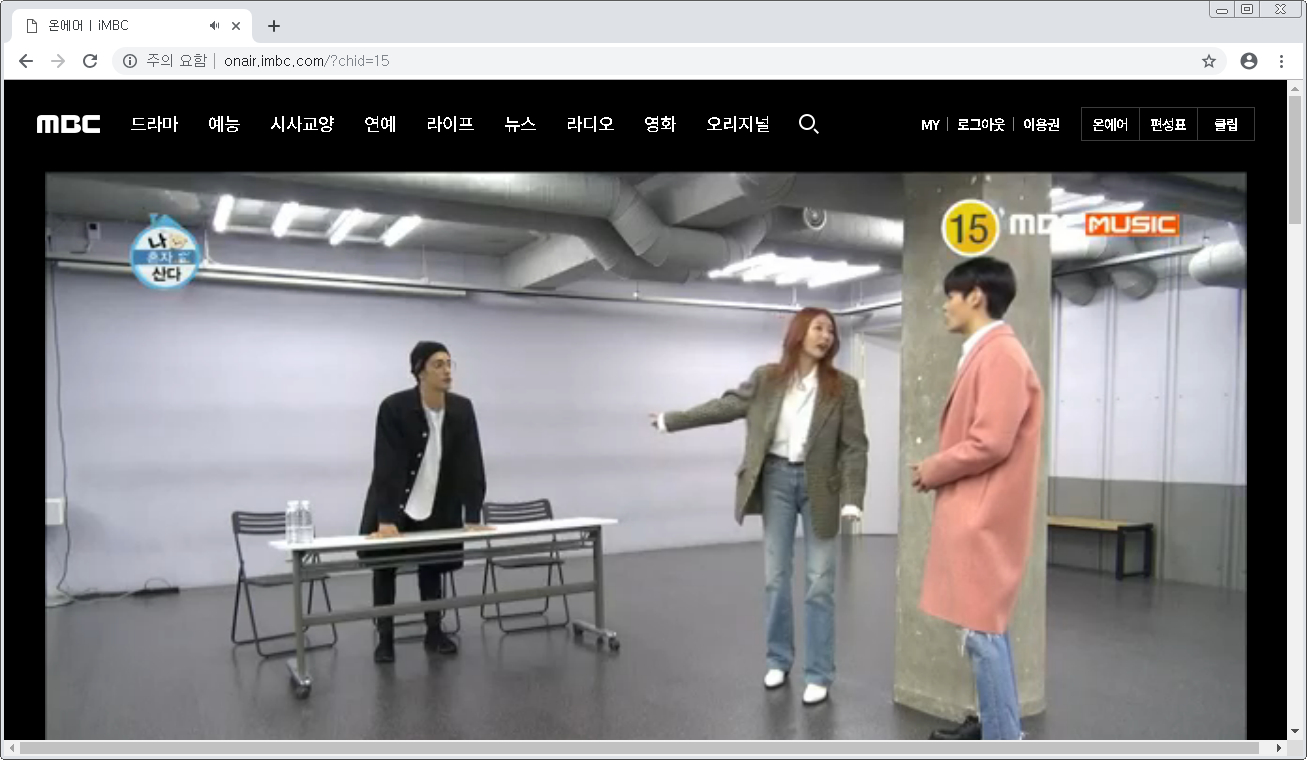
Task: Open the Chrome profile avatar icon
Action: coord(1249,61)
